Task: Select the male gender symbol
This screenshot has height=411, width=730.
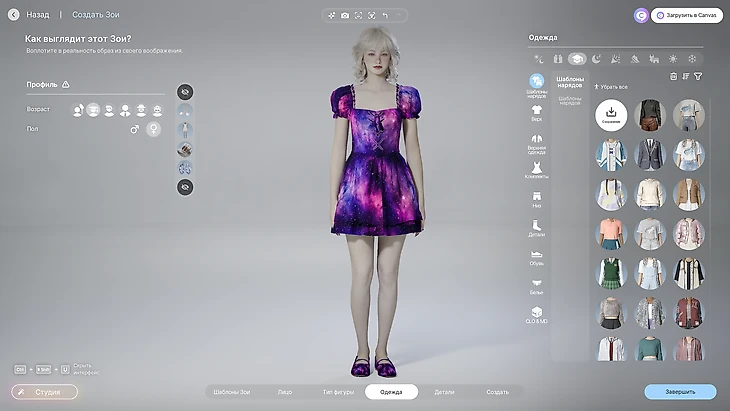Action: pos(134,129)
